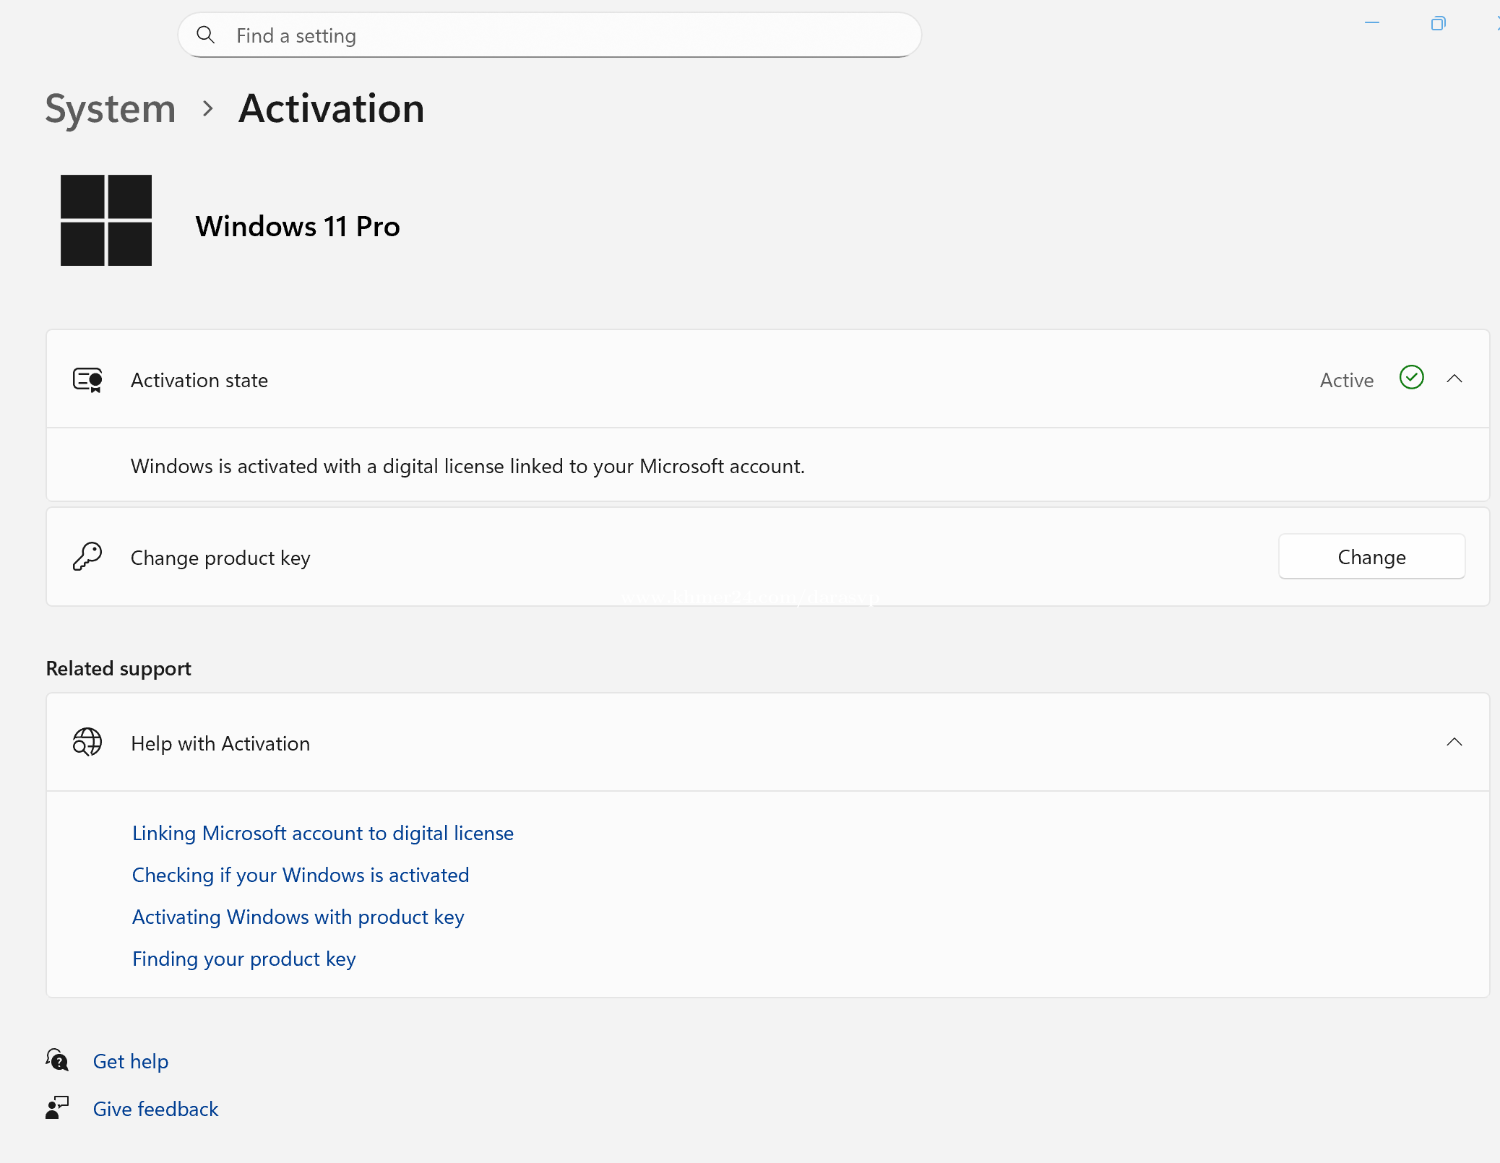
Task: Click the Get help headset icon
Action: [57, 1060]
